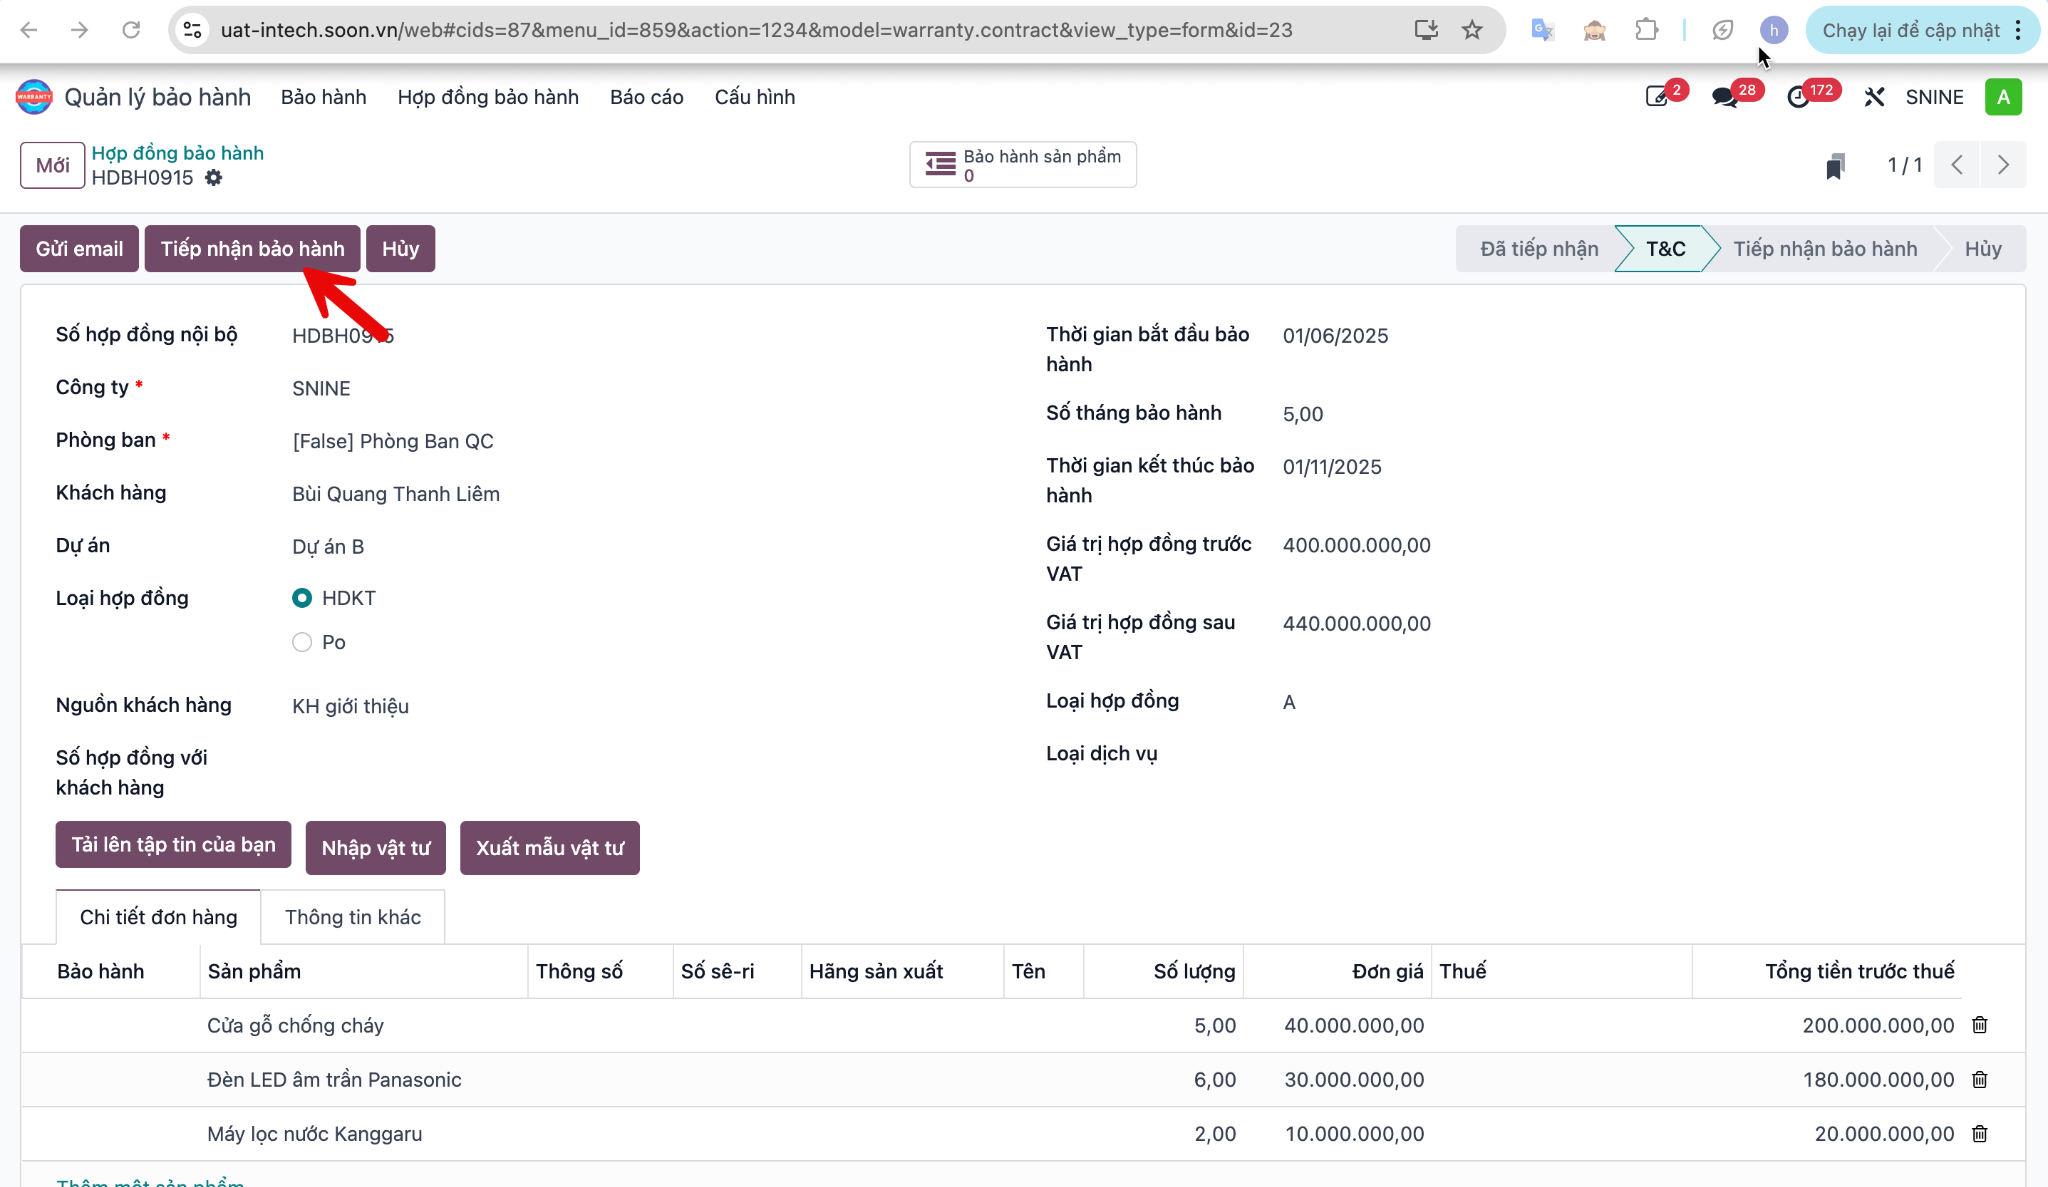This screenshot has width=2048, height=1187.
Task: Click the Tiếp nhận bảo hành action button
Action: (x=252, y=249)
